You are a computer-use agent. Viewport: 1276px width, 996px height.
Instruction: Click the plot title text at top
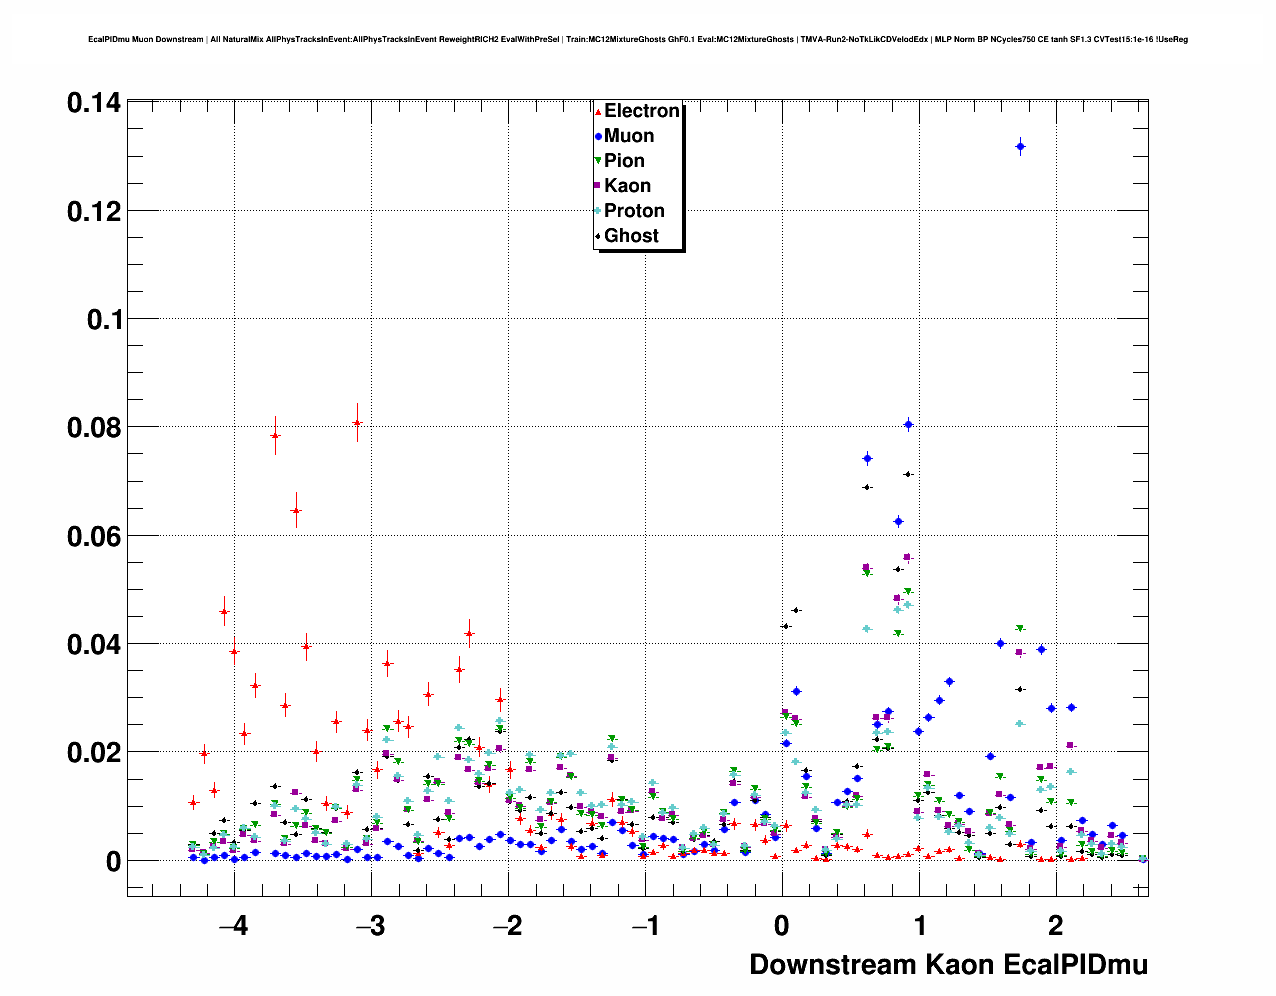[638, 40]
